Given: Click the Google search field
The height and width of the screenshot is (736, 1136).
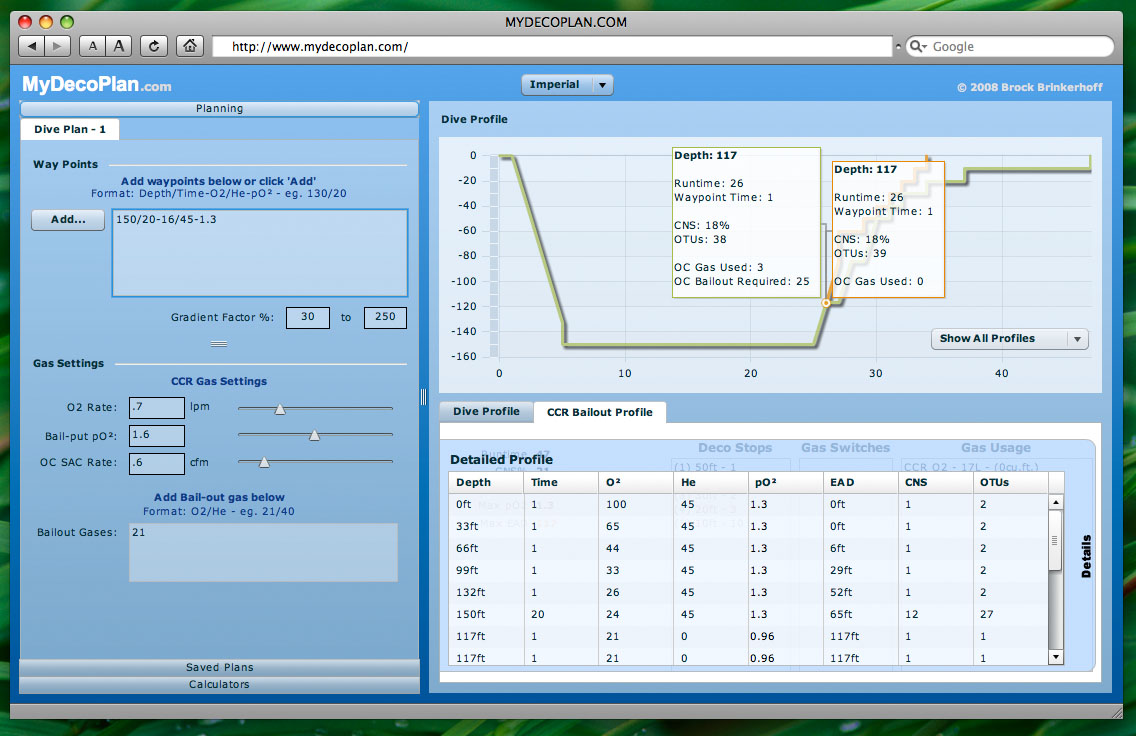Looking at the screenshot, I should tap(1010, 46).
